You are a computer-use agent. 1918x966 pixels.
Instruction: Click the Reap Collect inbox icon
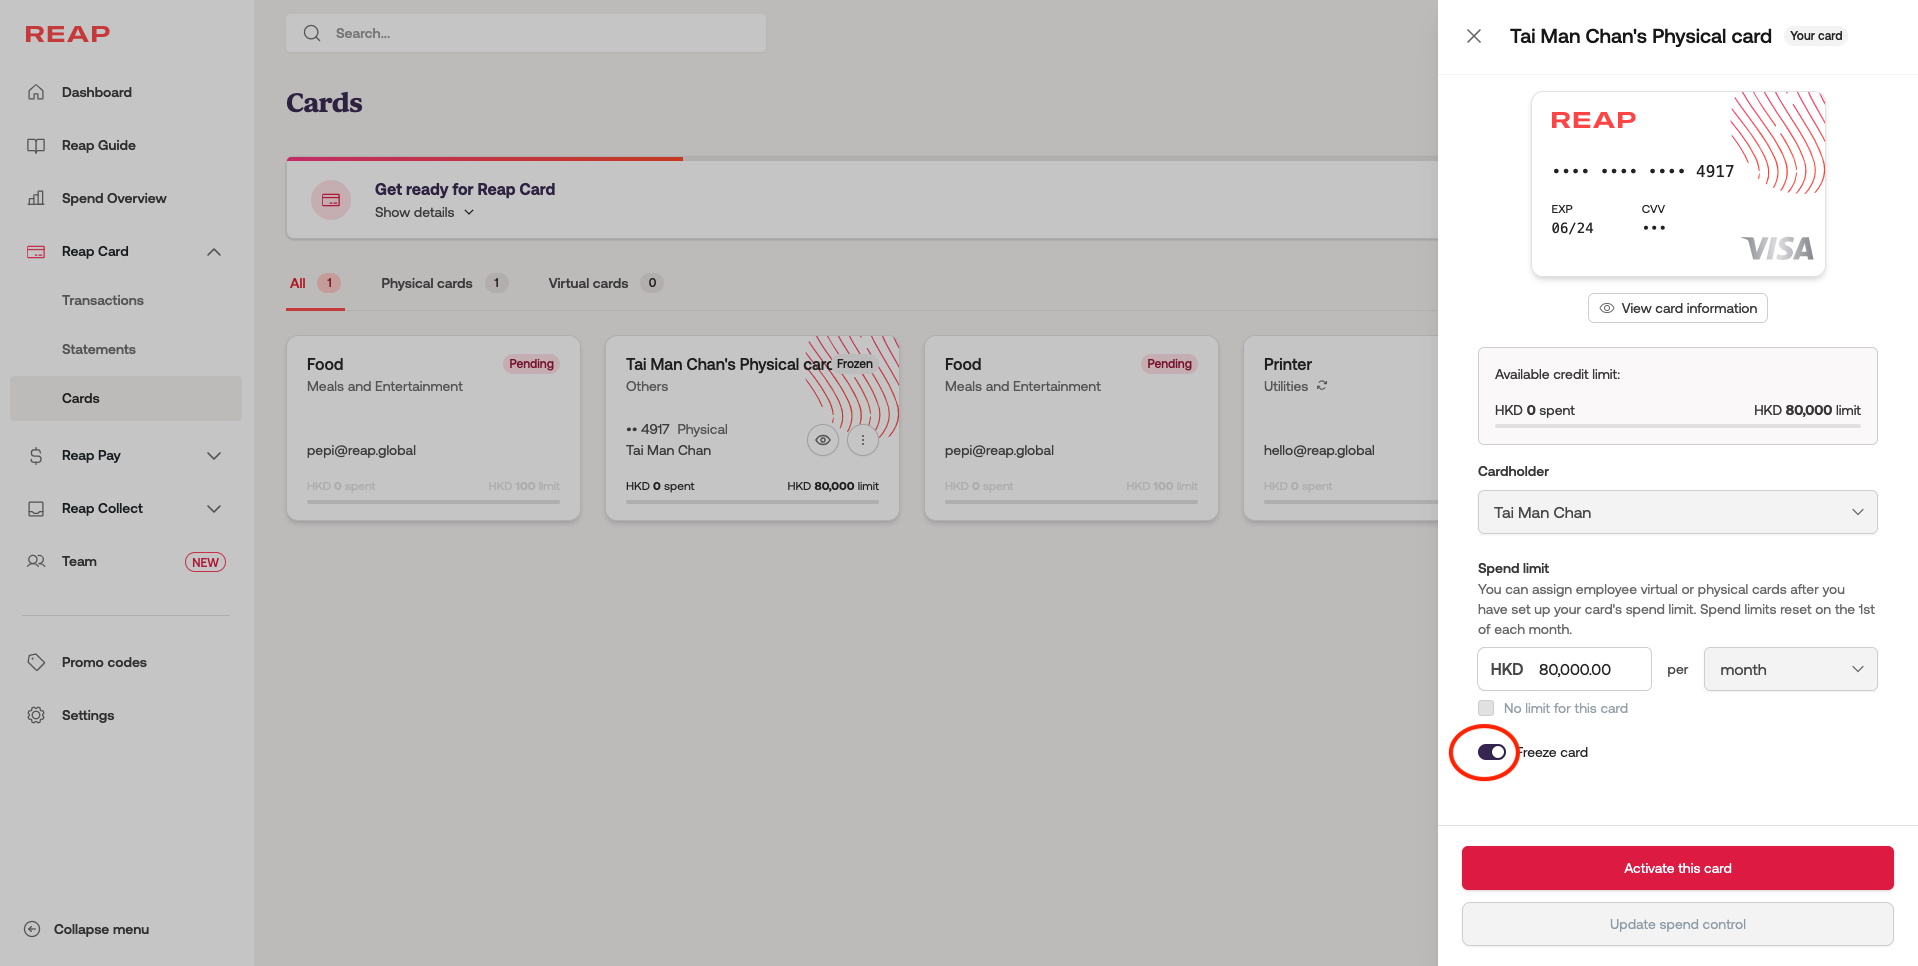[36, 509]
